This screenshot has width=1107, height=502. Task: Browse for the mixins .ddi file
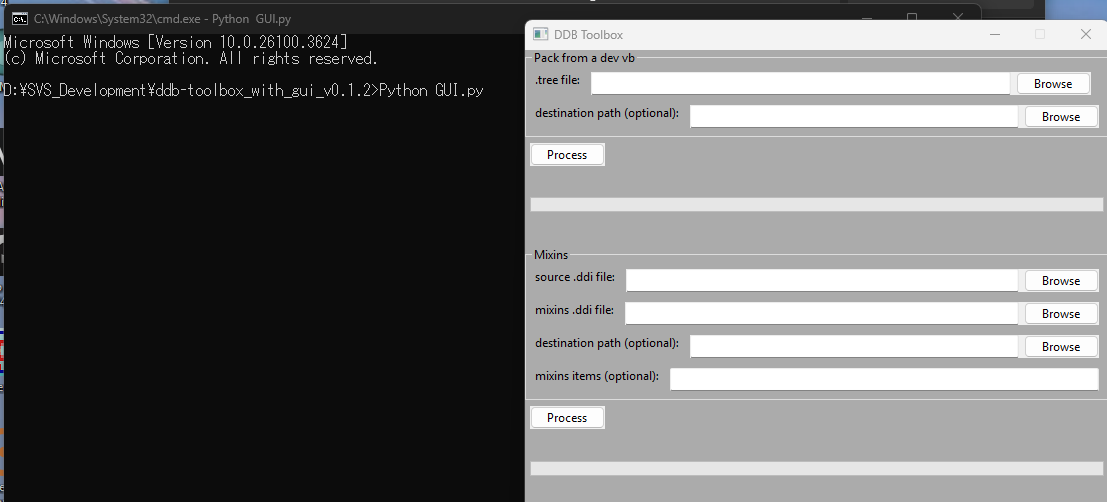coord(1060,314)
